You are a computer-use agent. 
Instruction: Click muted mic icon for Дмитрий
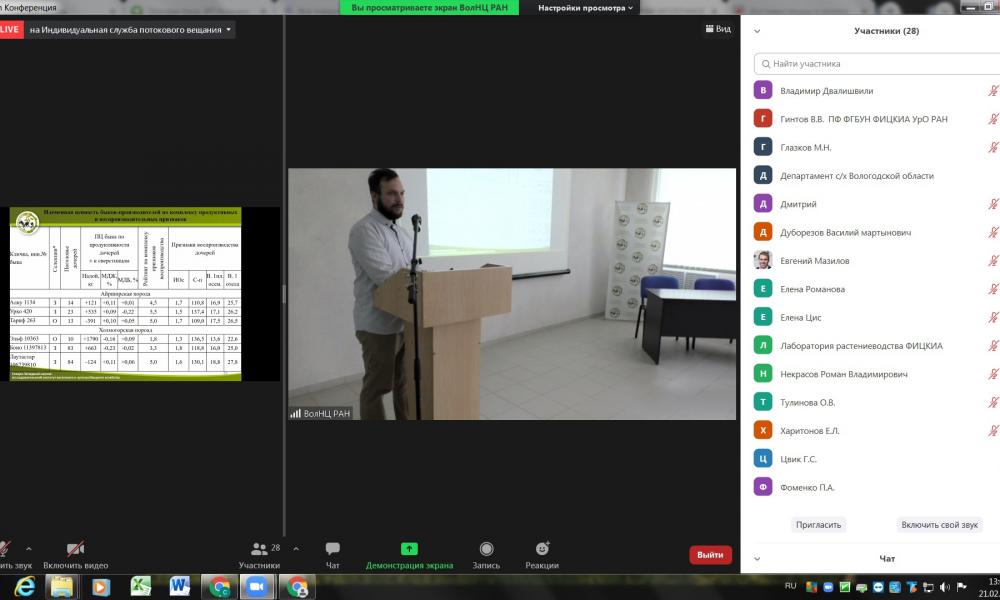pos(993,204)
